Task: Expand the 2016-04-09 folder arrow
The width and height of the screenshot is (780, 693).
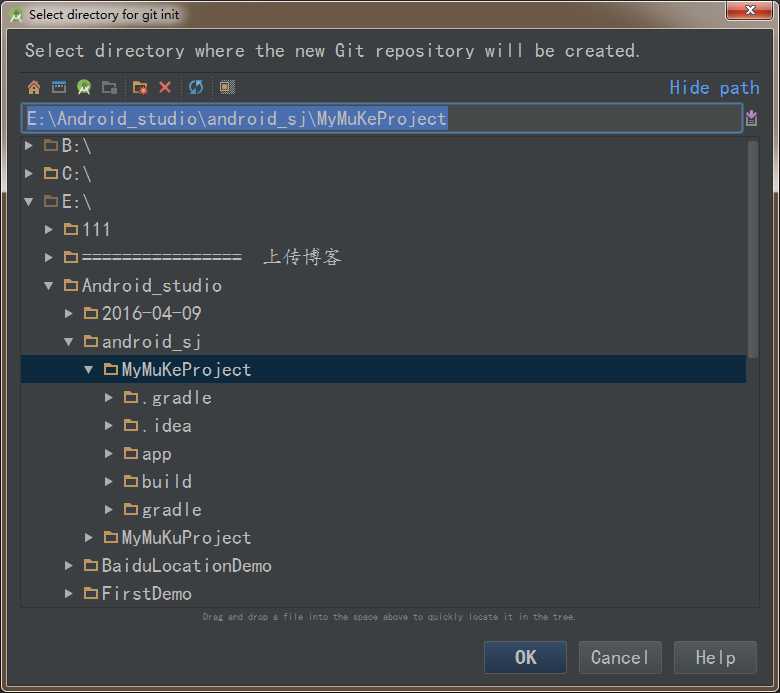Action: pos(68,313)
